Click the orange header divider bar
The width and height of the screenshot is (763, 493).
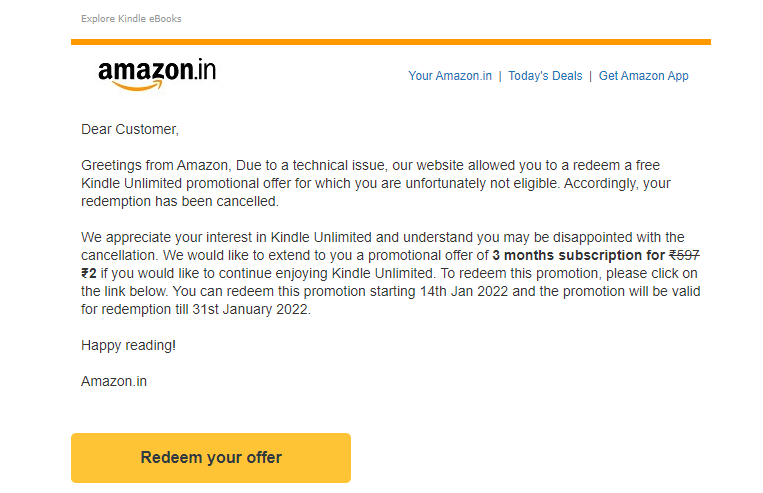click(x=390, y=42)
